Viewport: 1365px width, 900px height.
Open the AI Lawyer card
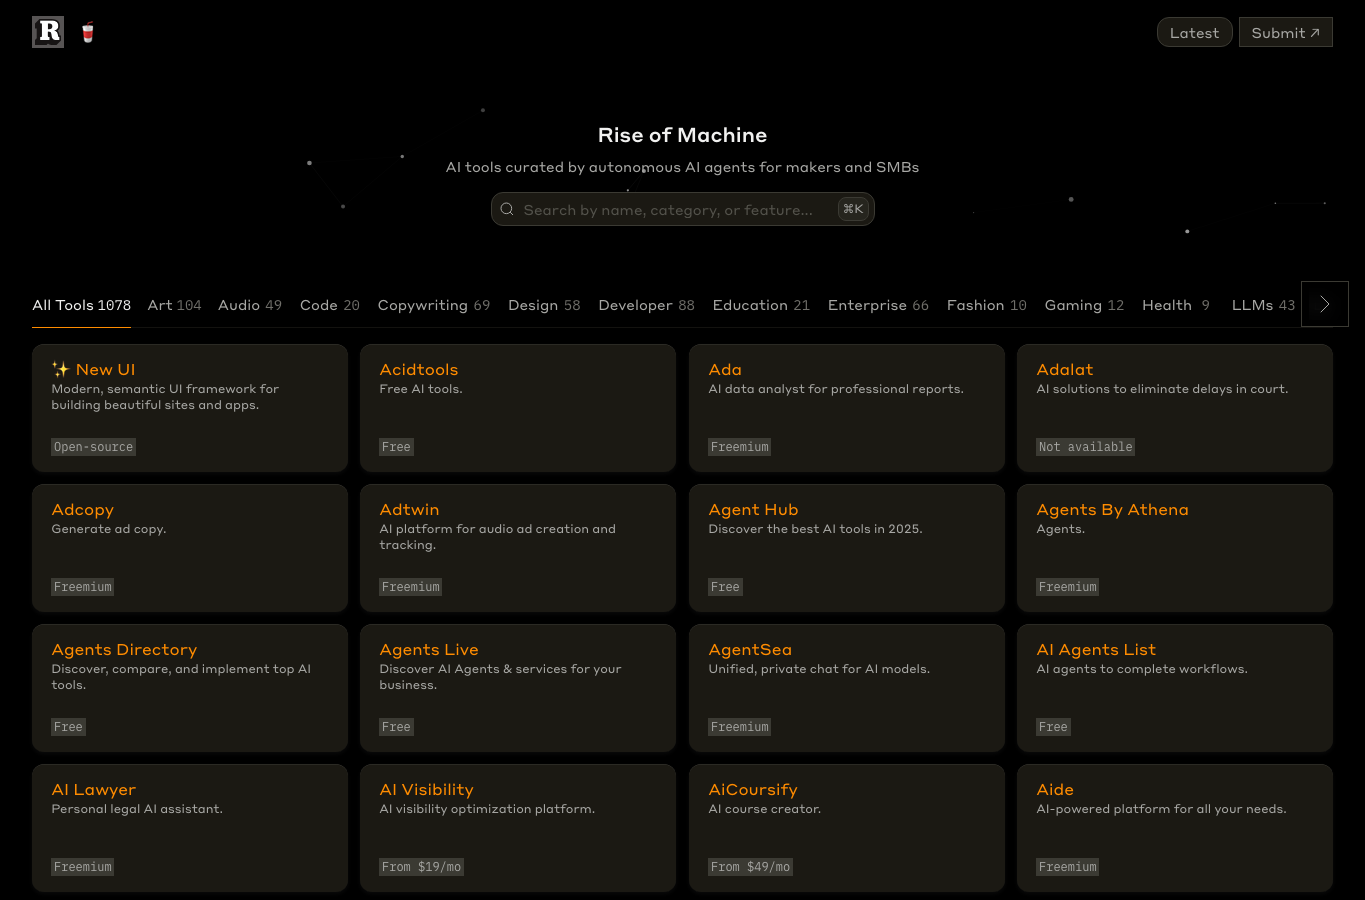coord(190,828)
